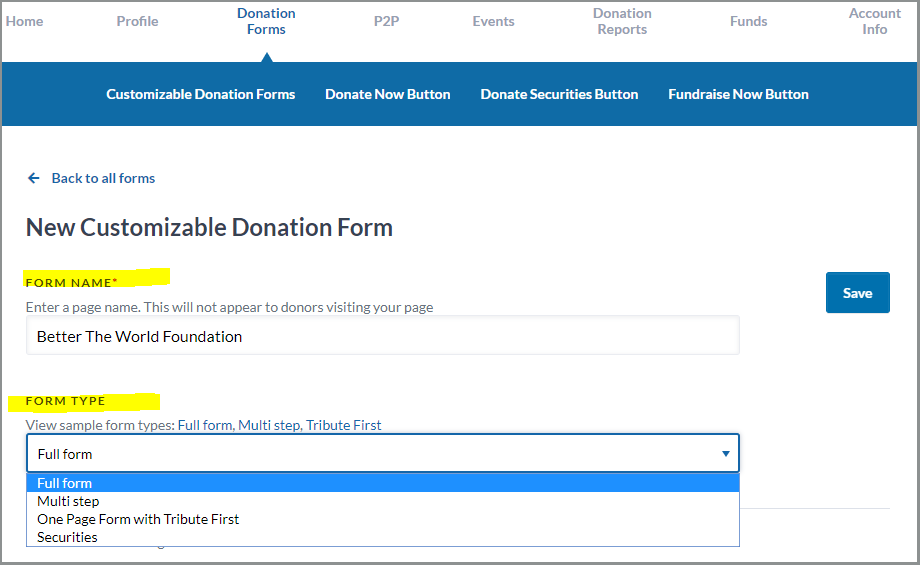Open Customizable Donation Forms submenu
Viewport: 920px width, 568px height.
point(201,94)
